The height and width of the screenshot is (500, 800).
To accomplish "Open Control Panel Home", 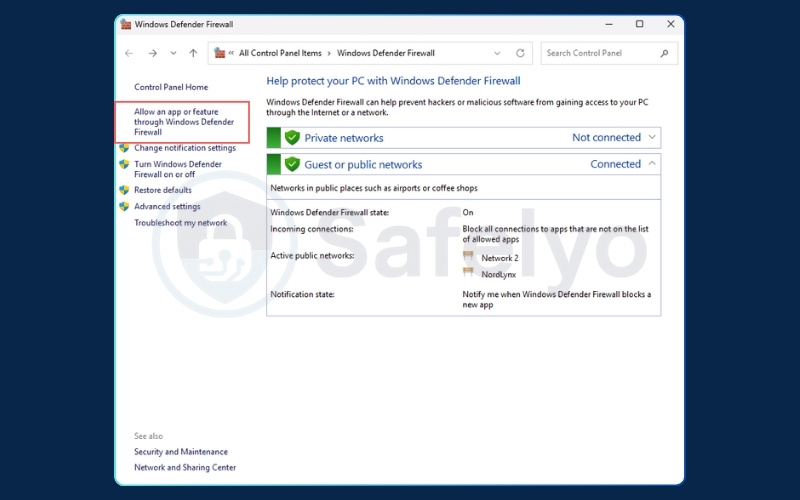I will point(171,87).
